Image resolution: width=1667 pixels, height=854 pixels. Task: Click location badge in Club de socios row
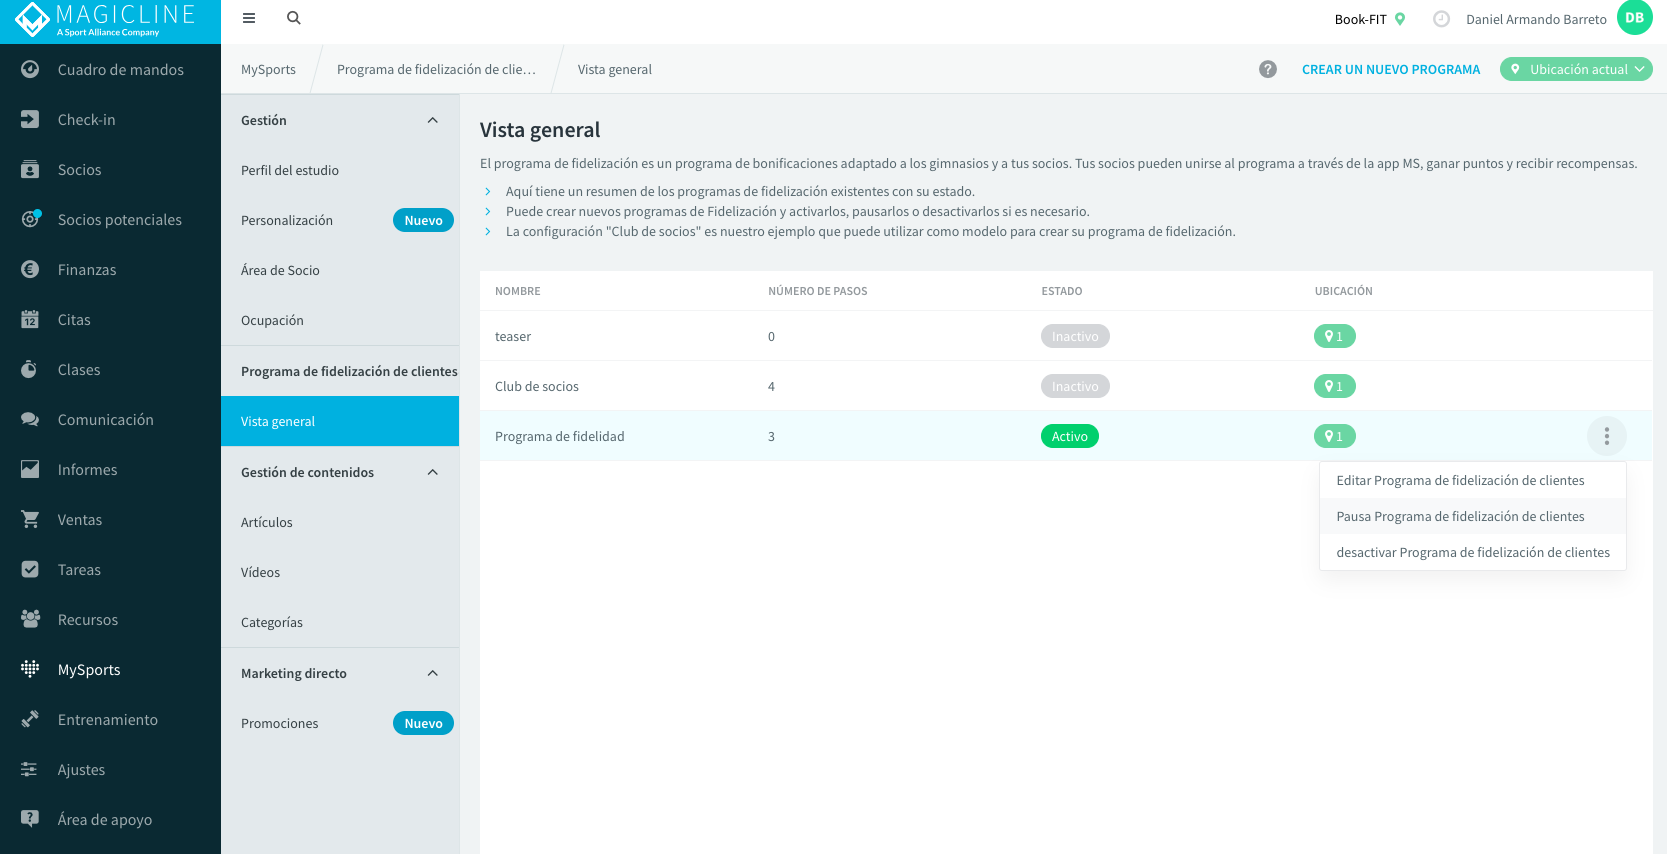[x=1334, y=386]
